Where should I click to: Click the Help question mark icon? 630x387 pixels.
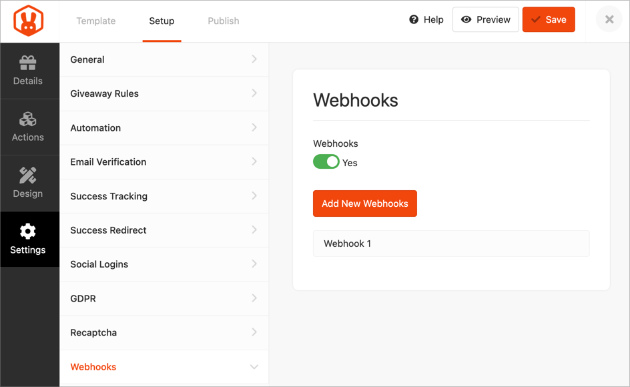tap(413, 20)
